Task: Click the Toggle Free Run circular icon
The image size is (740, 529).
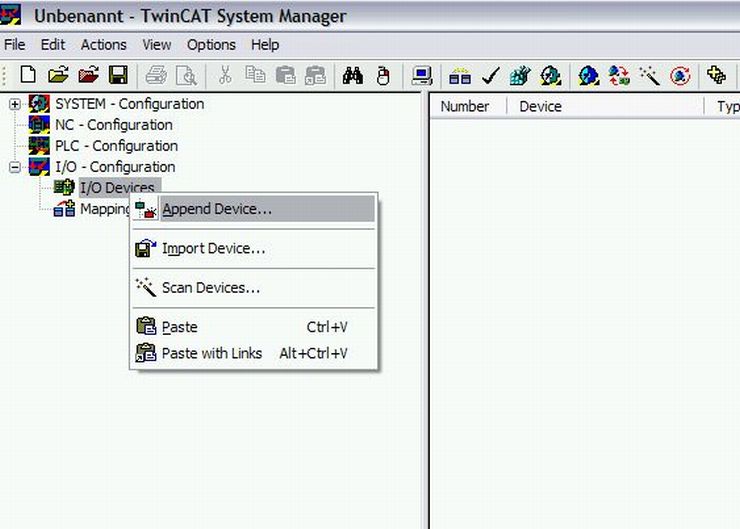Action: coord(680,75)
